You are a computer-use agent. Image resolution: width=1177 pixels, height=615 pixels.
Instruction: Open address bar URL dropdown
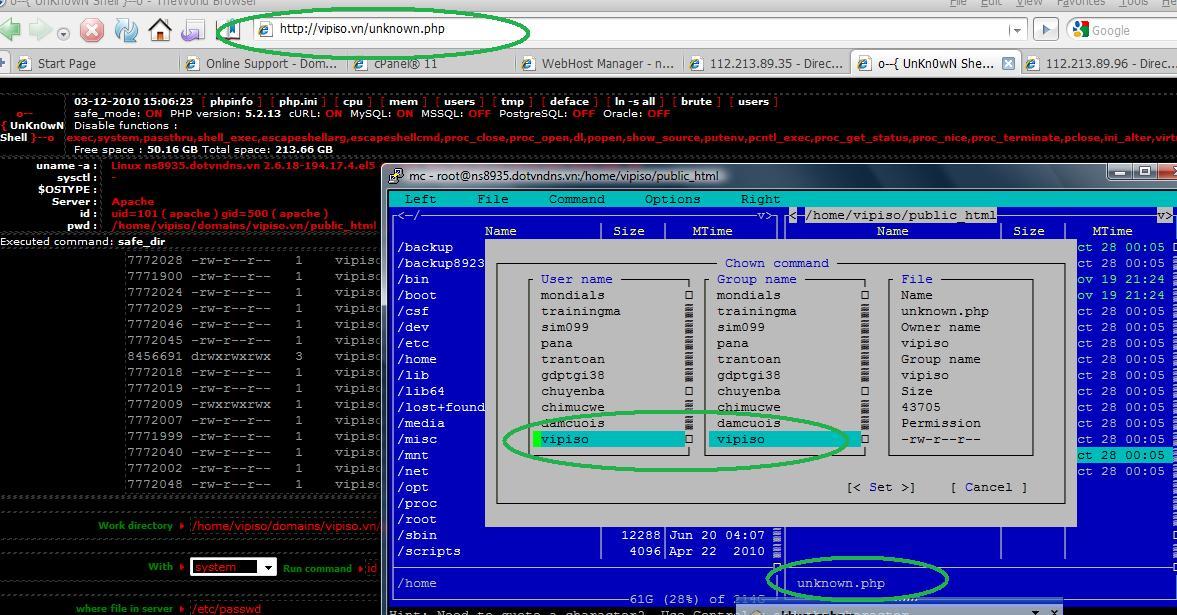click(1016, 31)
